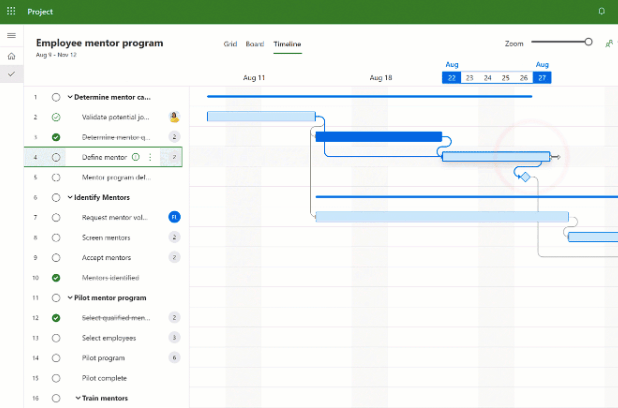Viewport: 618px width, 408px height.
Task: Select the milestone diamond on the timeline
Action: (x=524, y=176)
